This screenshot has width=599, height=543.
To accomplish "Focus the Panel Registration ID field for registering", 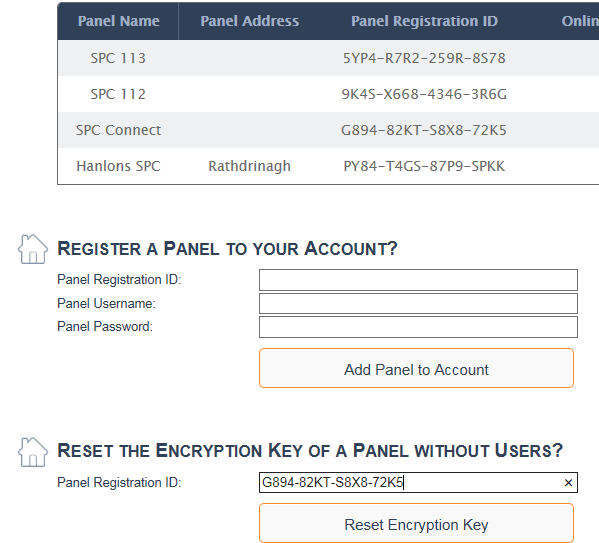I will pyautogui.click(x=418, y=280).
